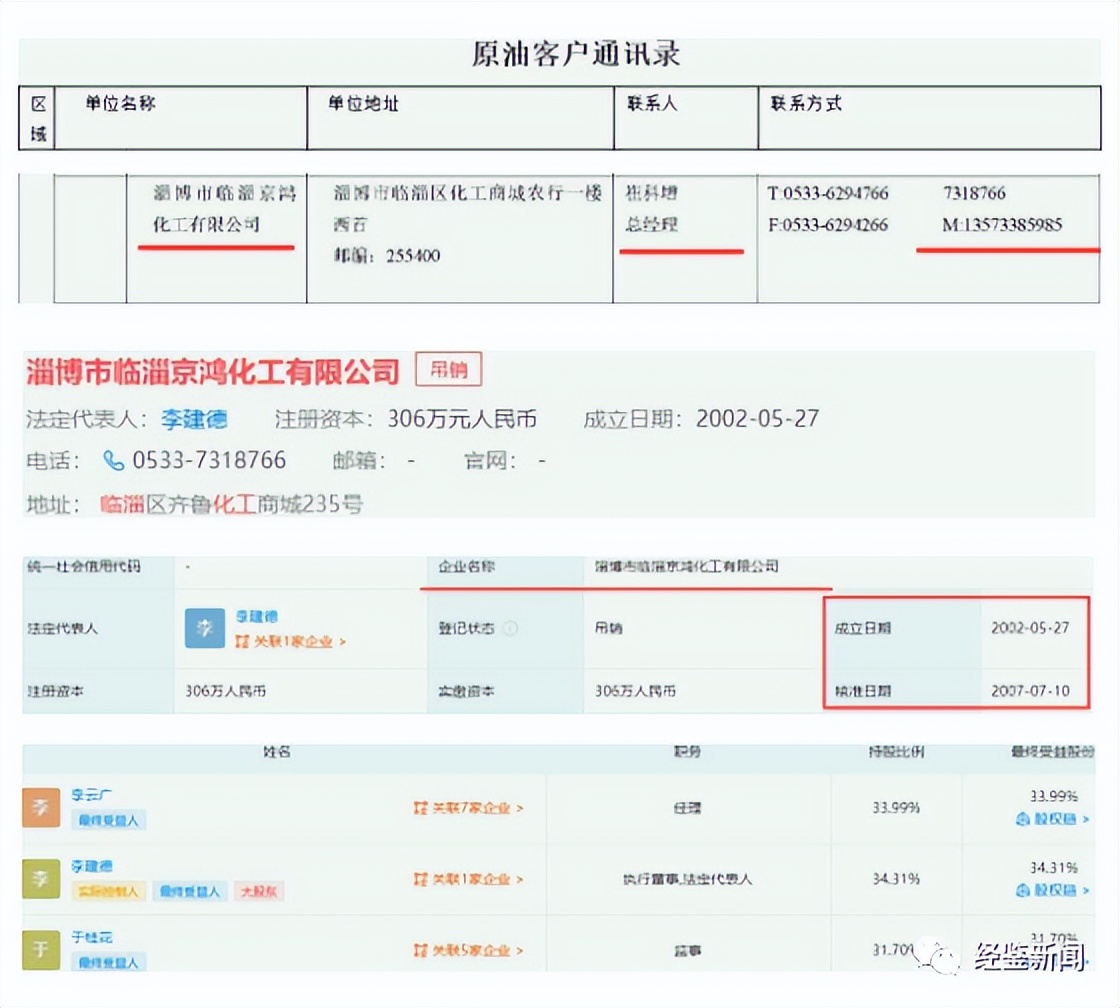Screen dimensions: 1120x1008
Task: Click 实缴资本 value 306万人民币
Action: click(636, 691)
